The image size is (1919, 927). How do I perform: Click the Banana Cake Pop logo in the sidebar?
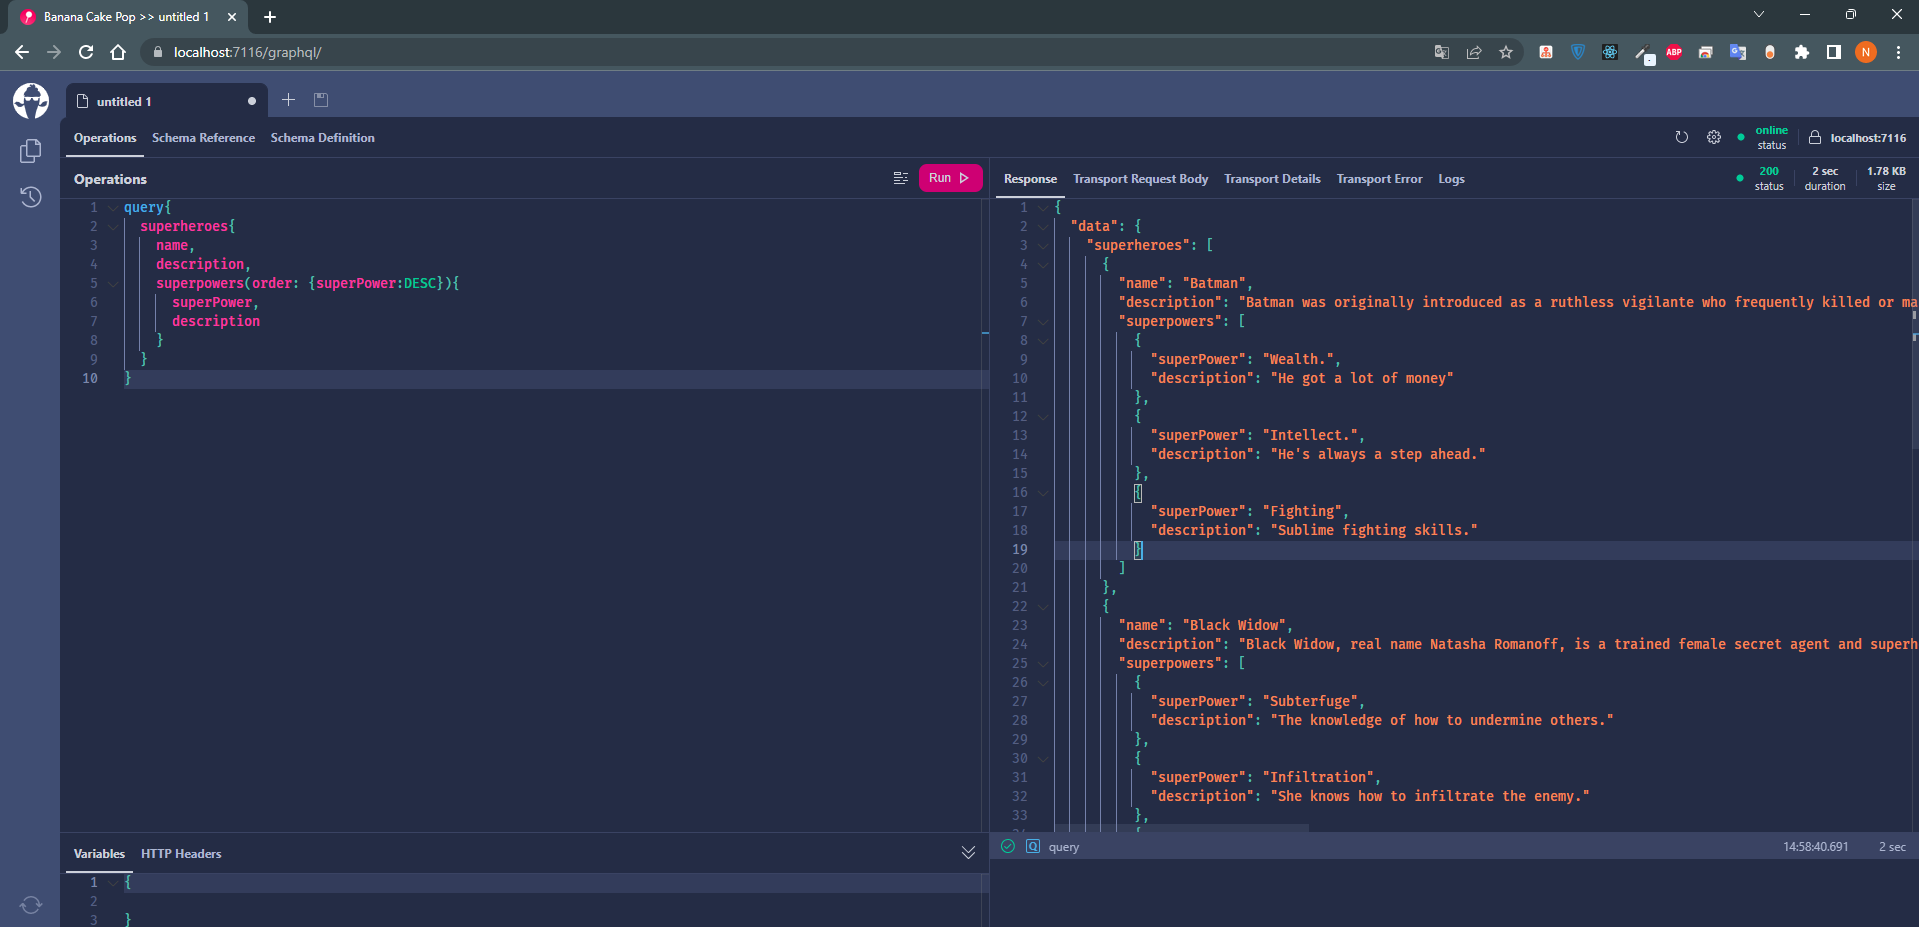[x=30, y=101]
